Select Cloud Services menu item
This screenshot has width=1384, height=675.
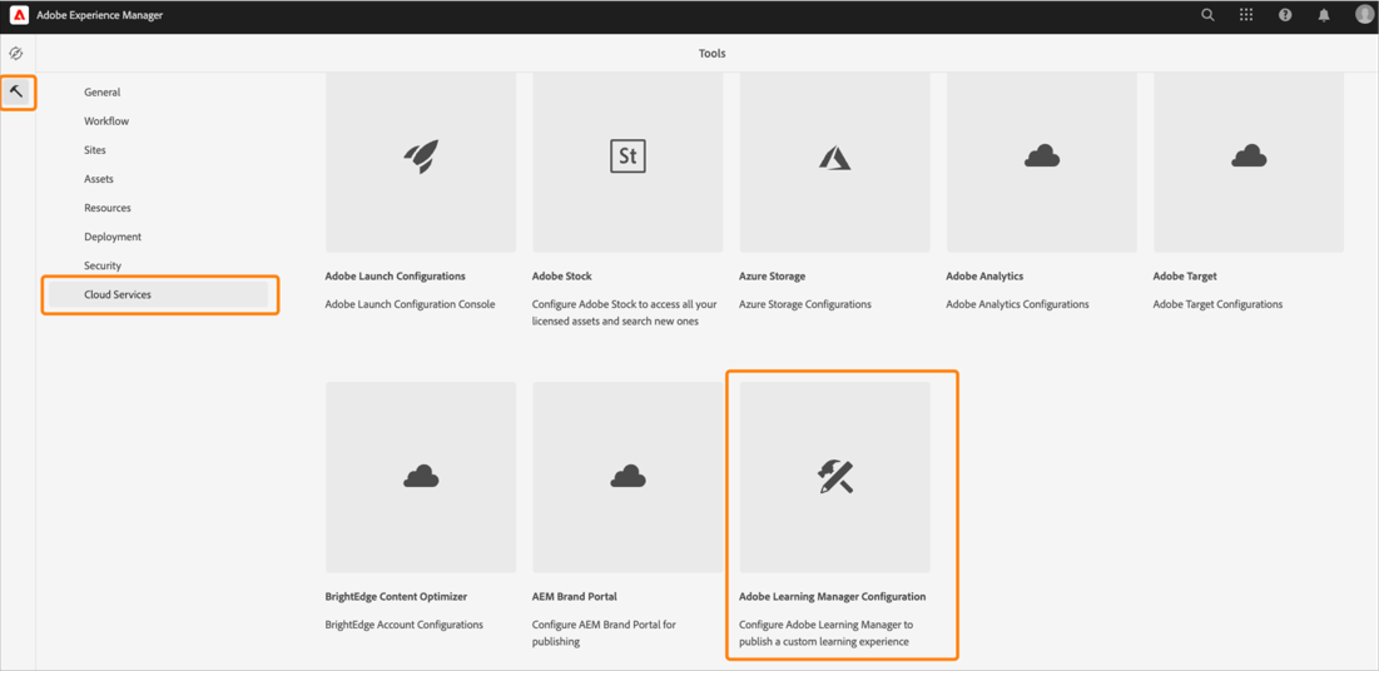tap(118, 295)
